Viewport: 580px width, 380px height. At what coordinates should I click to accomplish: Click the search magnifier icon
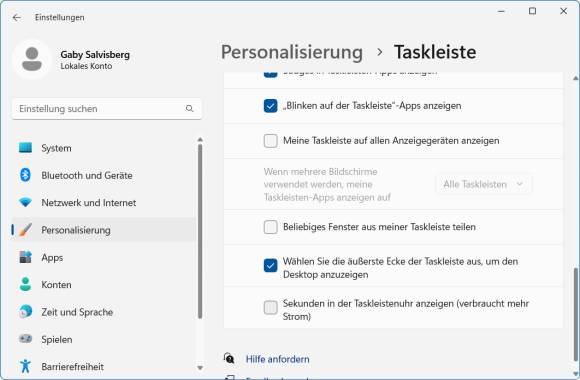coord(189,109)
